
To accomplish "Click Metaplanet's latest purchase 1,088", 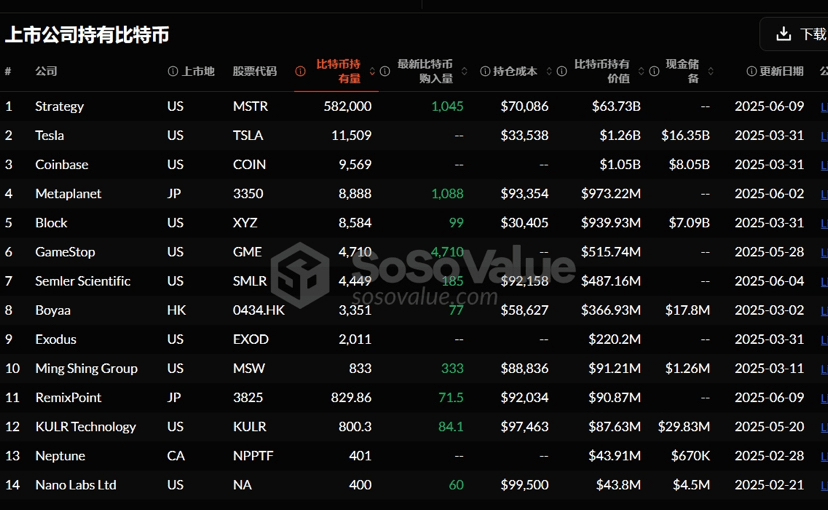I will click(x=447, y=194).
